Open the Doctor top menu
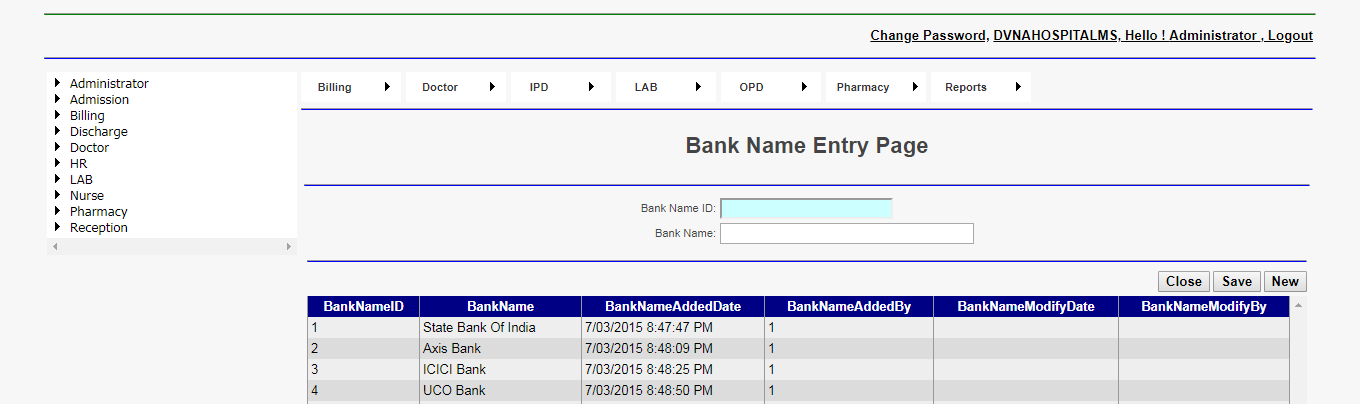1360x404 pixels. pyautogui.click(x=456, y=87)
